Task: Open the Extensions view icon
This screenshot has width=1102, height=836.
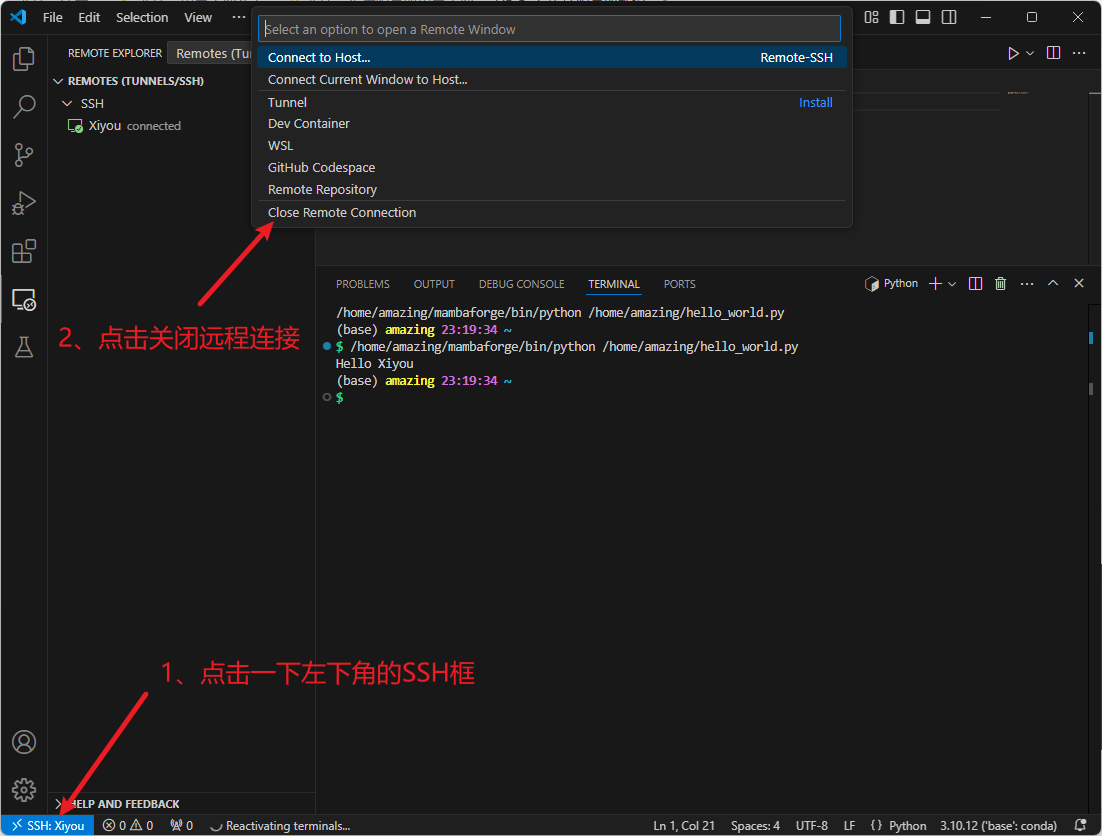Action: click(x=23, y=251)
